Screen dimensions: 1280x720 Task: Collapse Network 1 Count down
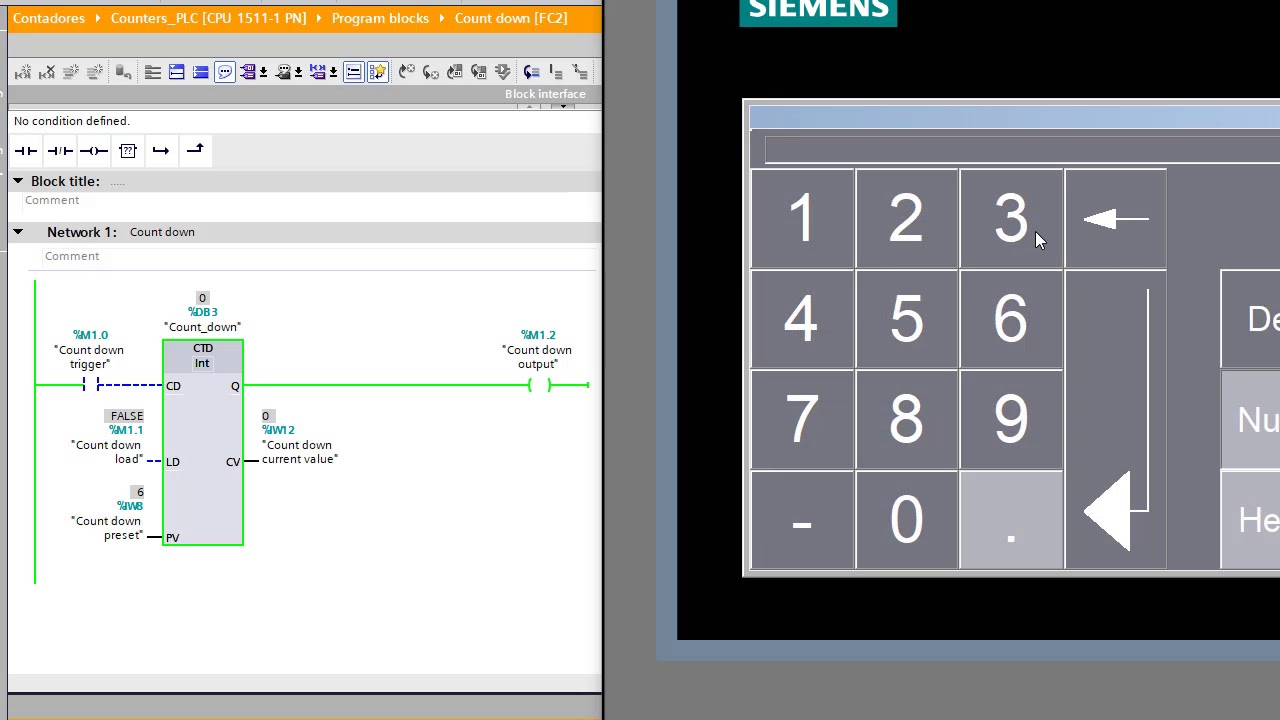pyautogui.click(x=17, y=232)
